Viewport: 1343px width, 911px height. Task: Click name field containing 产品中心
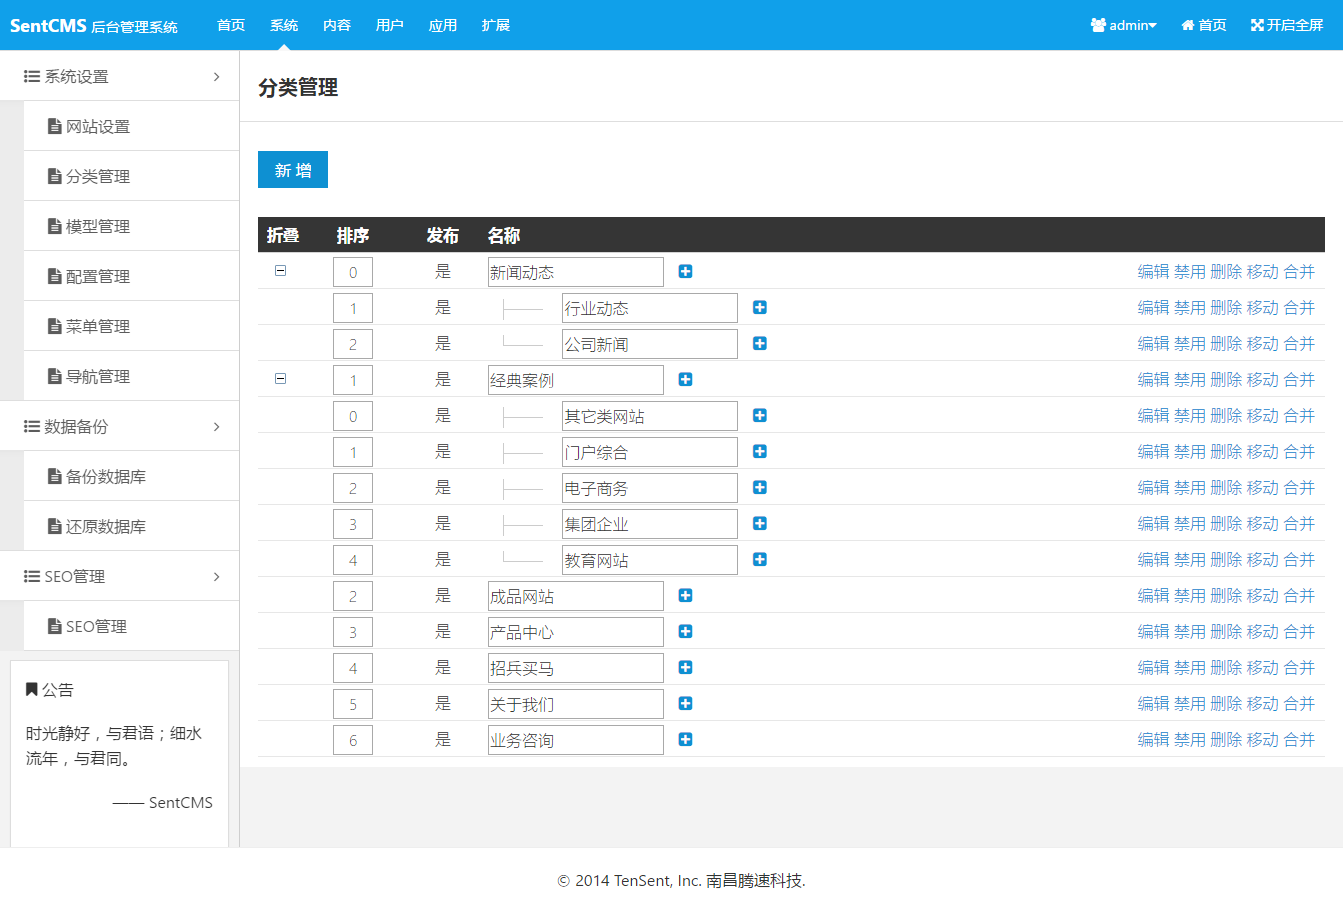pyautogui.click(x=576, y=632)
